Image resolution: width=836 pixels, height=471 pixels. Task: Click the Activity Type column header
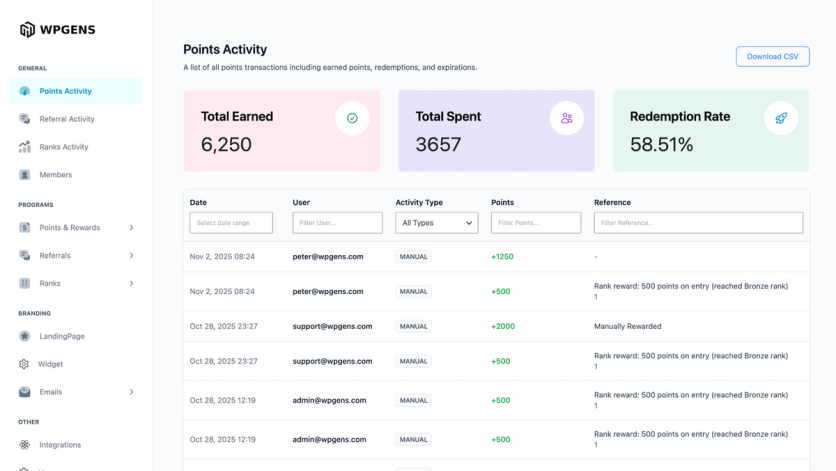[x=419, y=203]
